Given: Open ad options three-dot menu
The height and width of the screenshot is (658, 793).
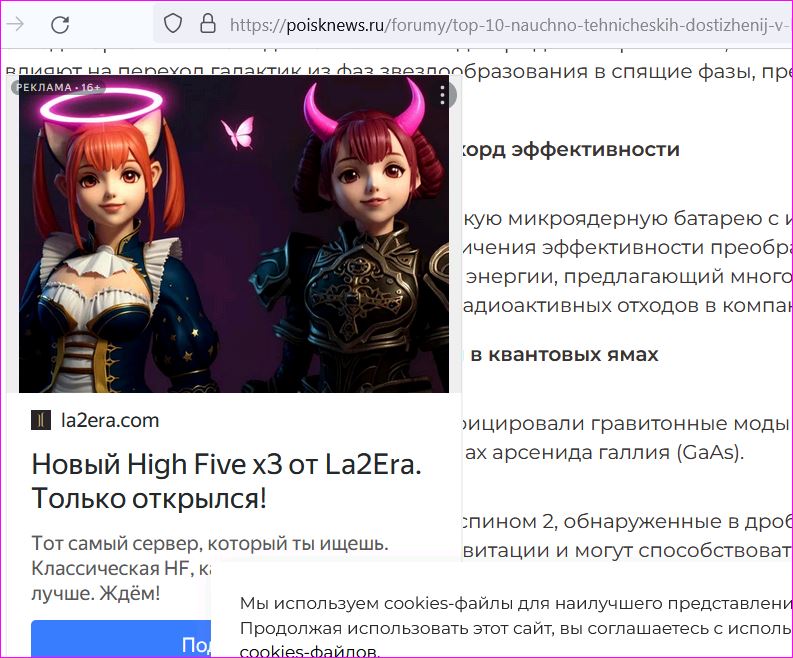Looking at the screenshot, I should point(443,95).
